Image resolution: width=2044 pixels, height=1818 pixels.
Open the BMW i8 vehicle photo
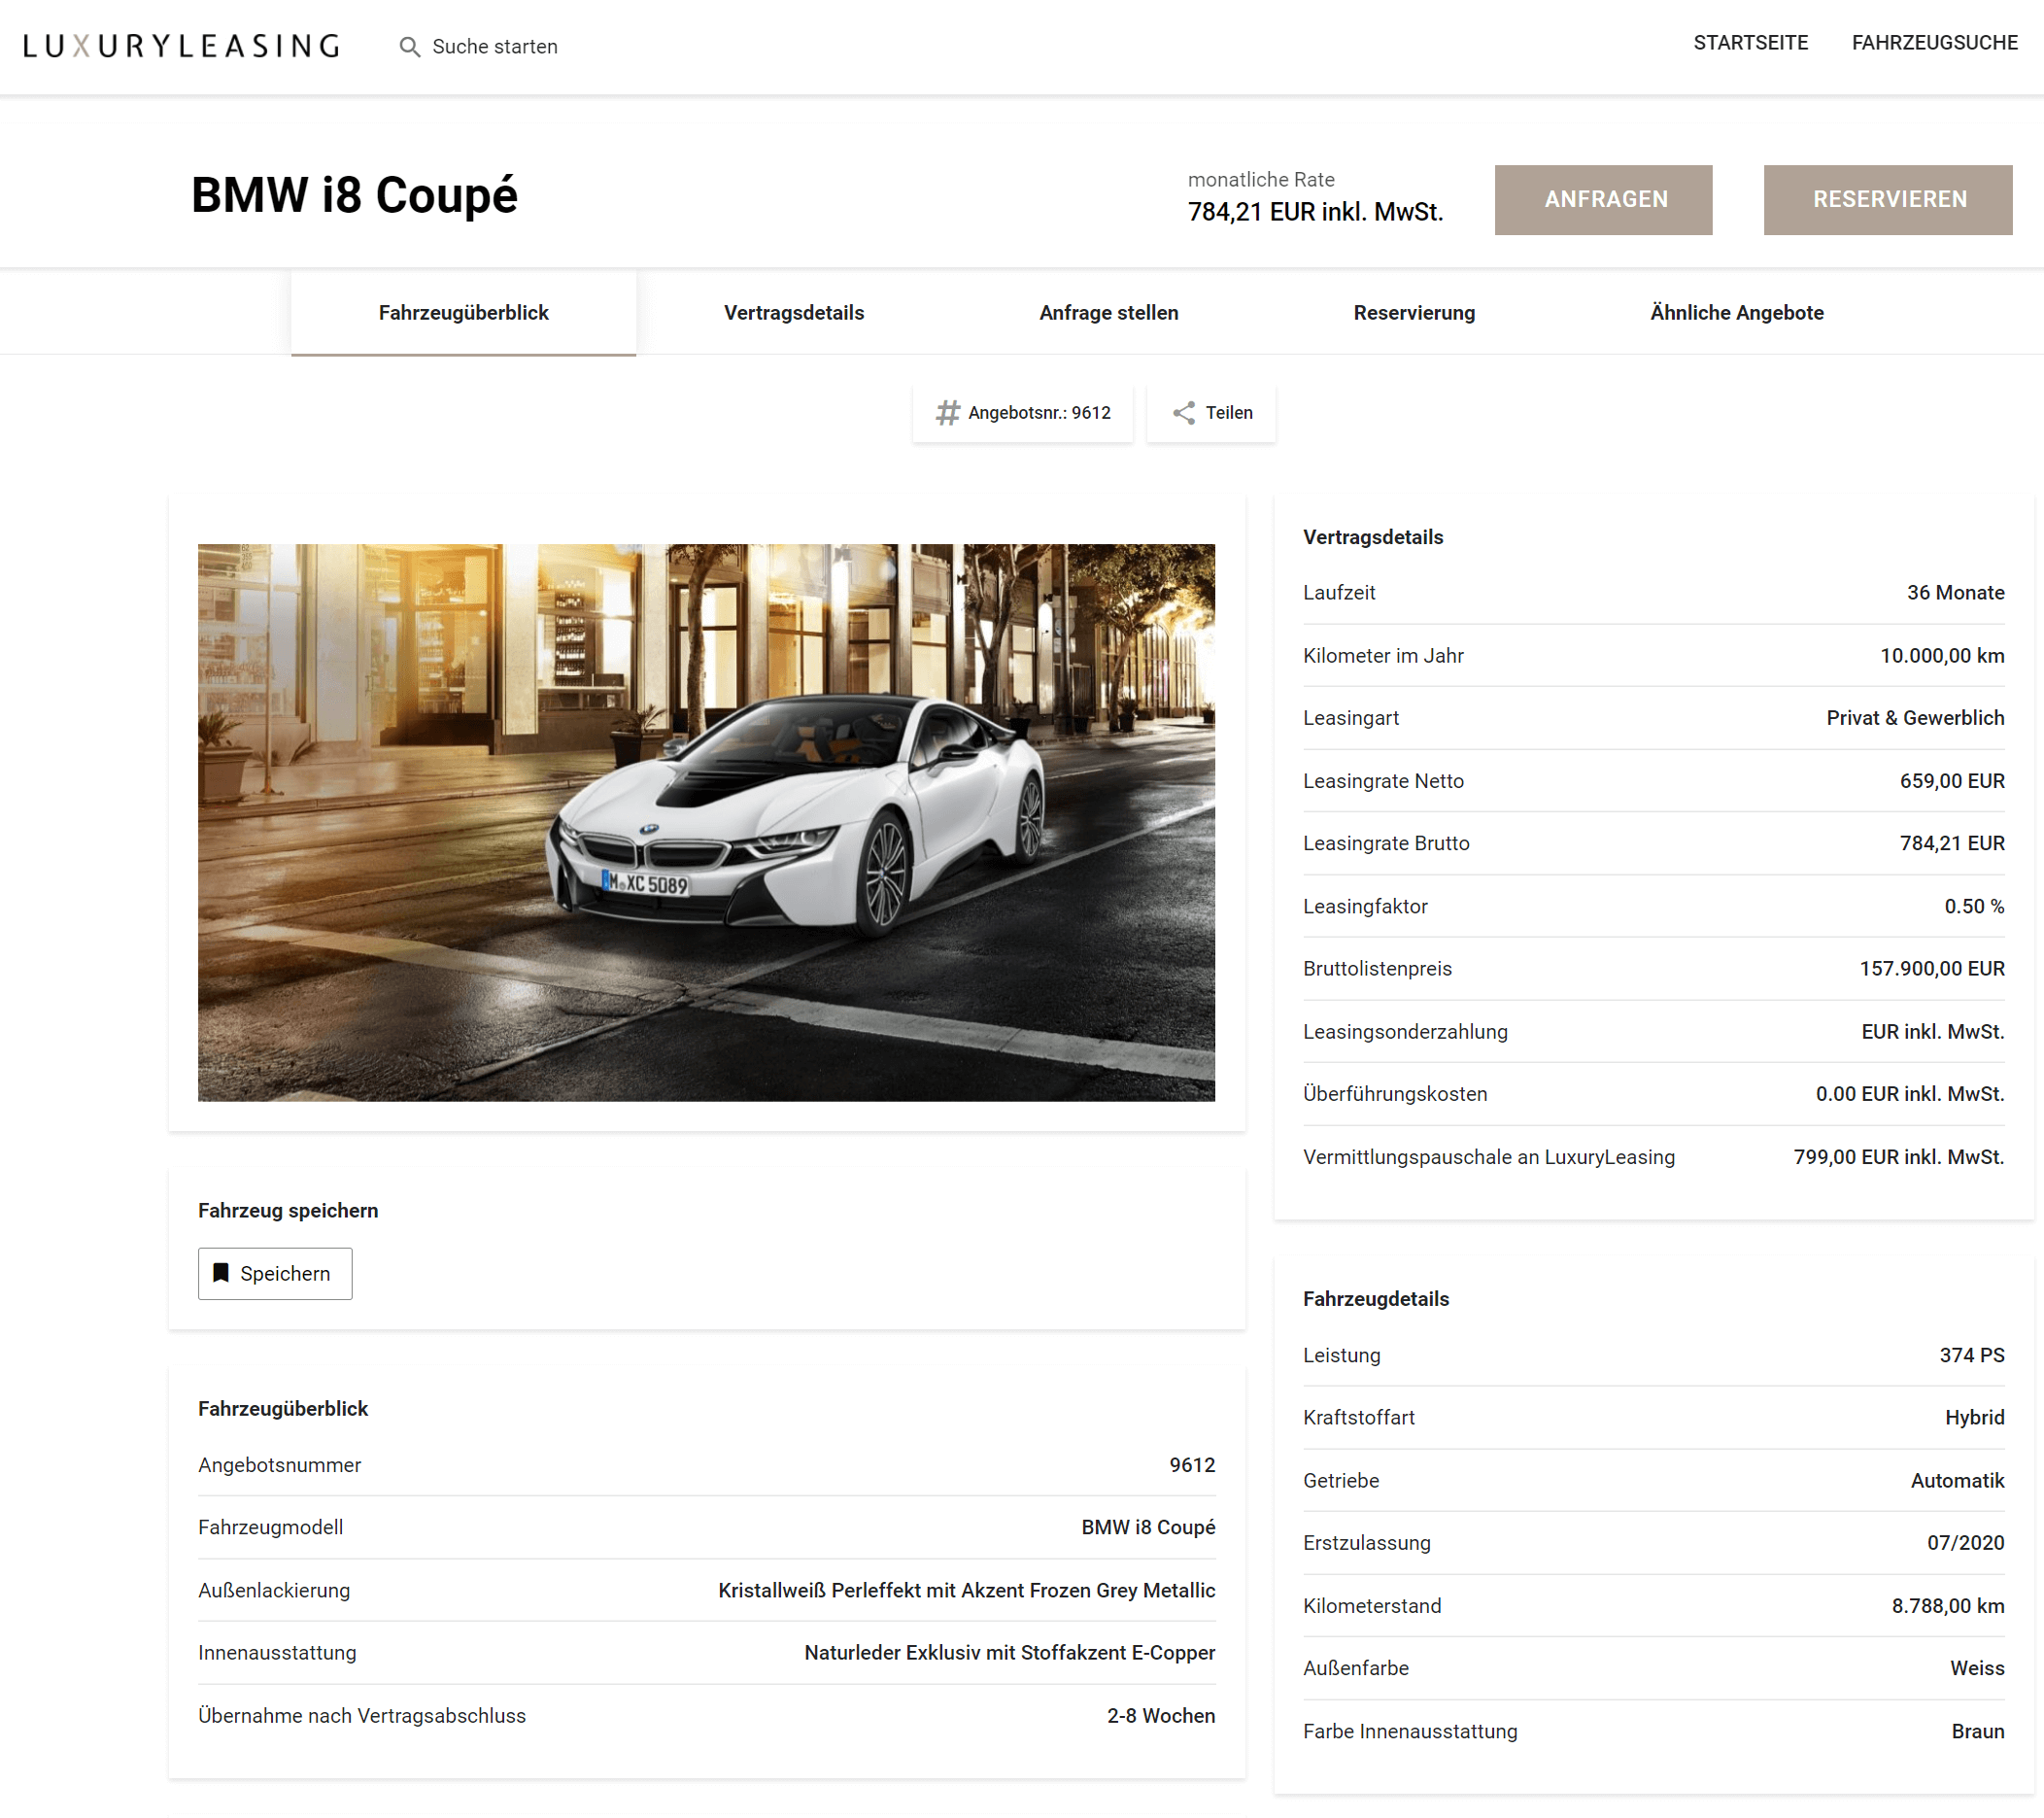706,822
